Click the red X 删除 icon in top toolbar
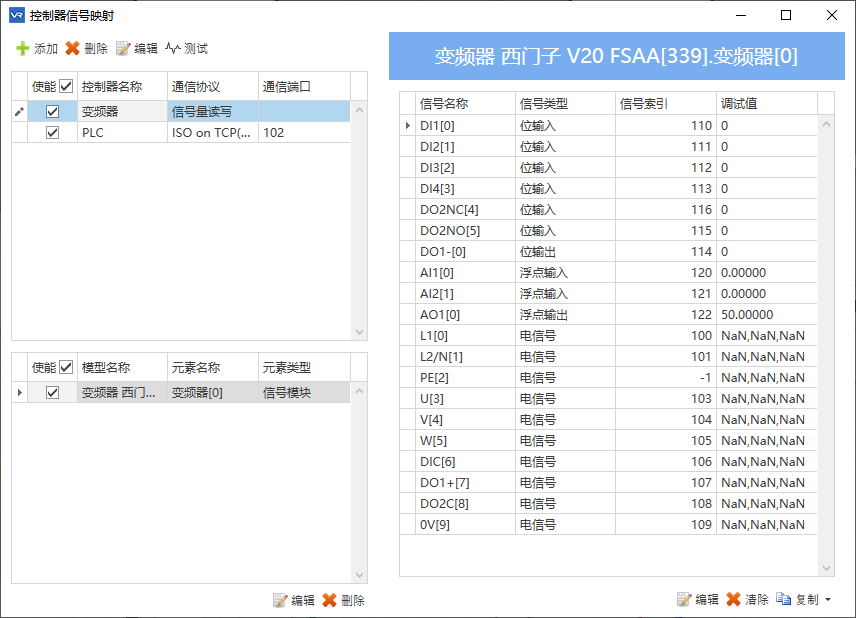Screen dimensions: 856x618 [72, 49]
